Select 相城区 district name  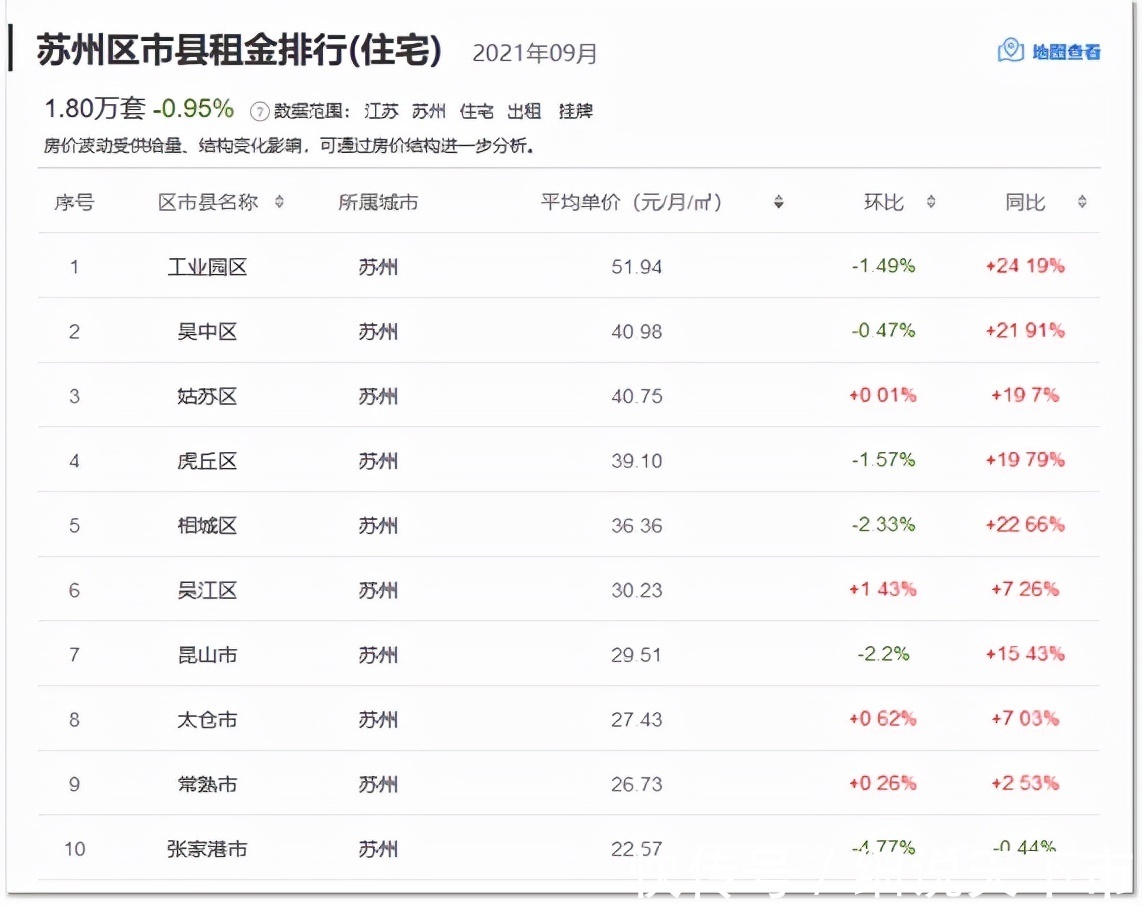[208, 526]
